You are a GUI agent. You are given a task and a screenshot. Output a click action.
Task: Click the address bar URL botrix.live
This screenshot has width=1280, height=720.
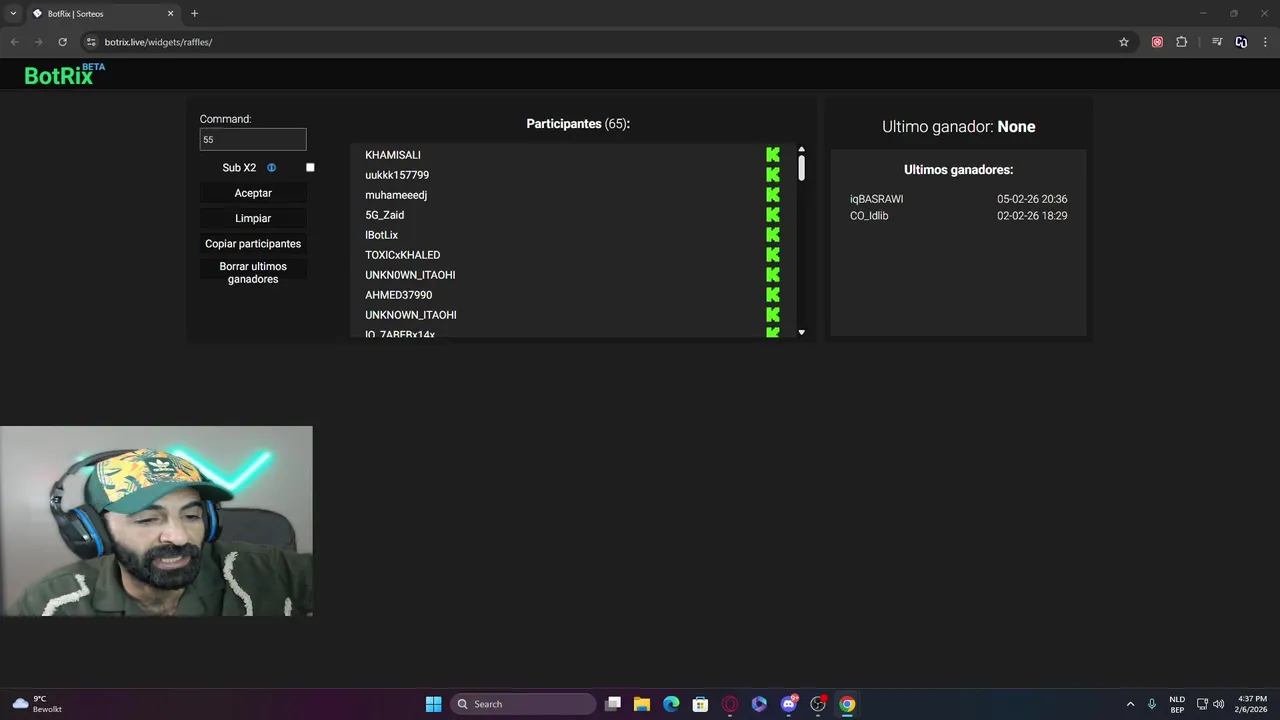point(158,42)
